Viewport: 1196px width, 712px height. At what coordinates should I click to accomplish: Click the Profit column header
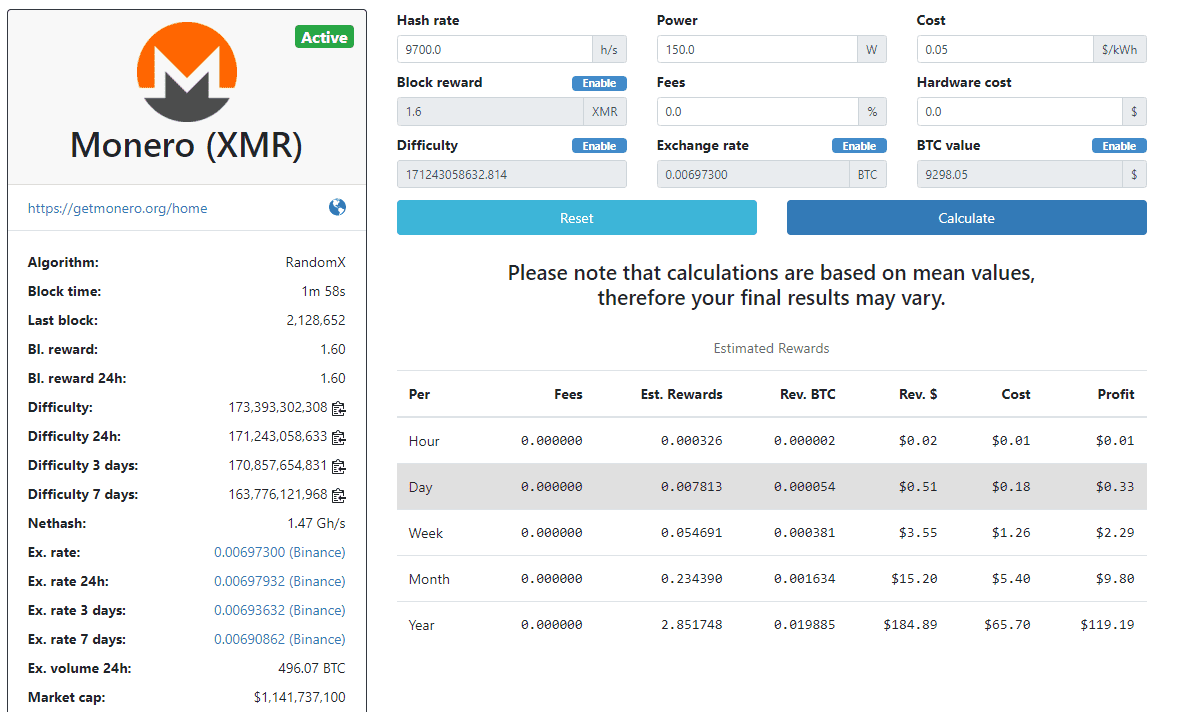pos(1116,395)
